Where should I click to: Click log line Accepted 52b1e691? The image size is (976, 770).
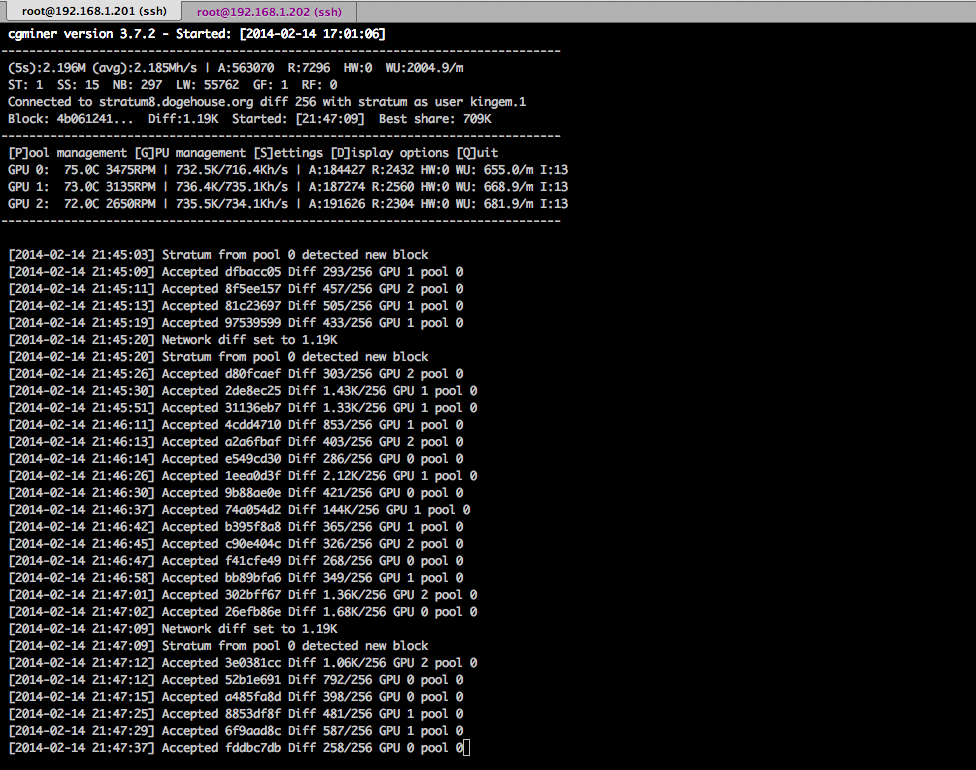(236, 680)
